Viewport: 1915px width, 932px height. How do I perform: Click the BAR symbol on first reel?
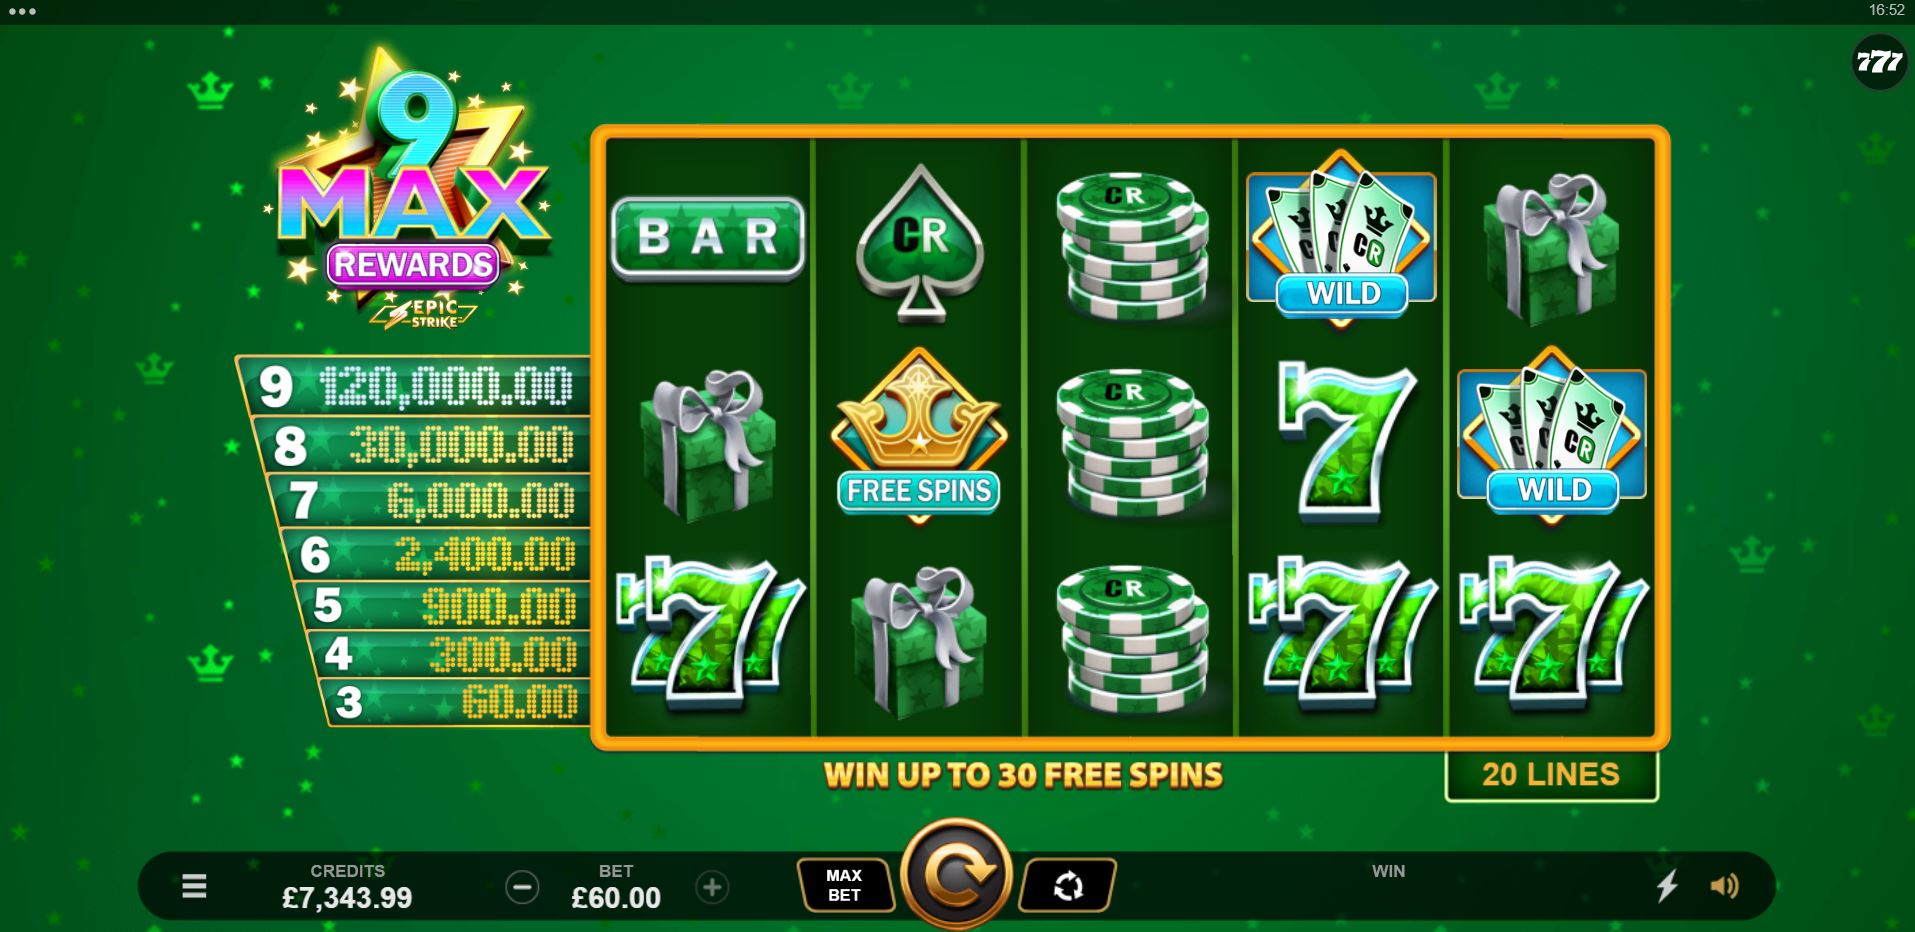[x=707, y=238]
